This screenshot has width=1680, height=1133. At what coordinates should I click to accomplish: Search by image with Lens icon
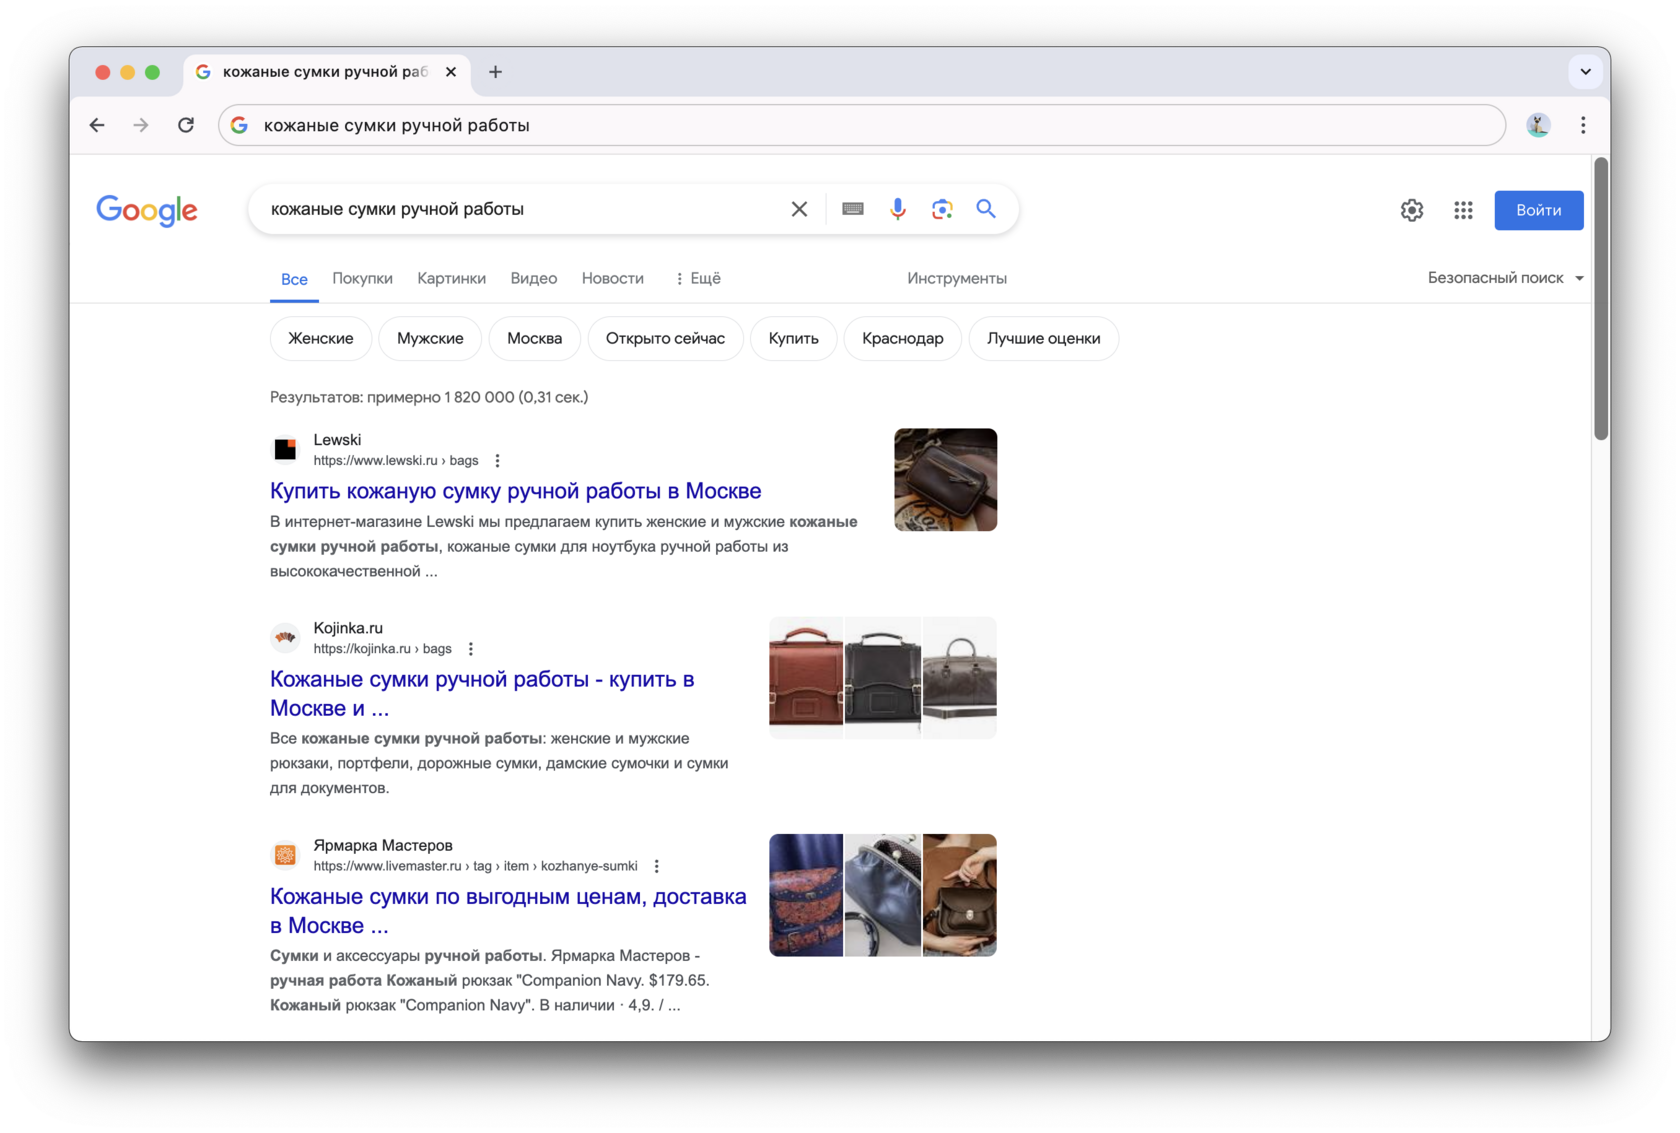coord(942,209)
